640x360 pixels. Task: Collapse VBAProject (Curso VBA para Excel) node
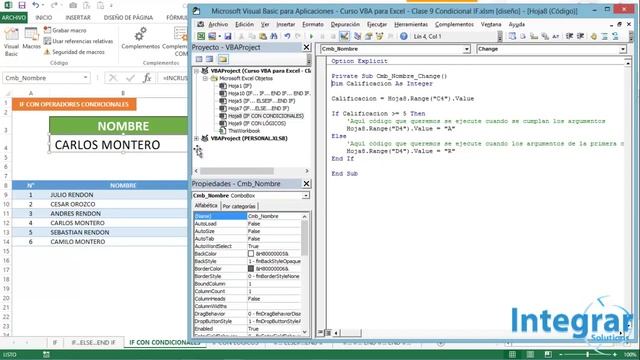[x=197, y=71]
